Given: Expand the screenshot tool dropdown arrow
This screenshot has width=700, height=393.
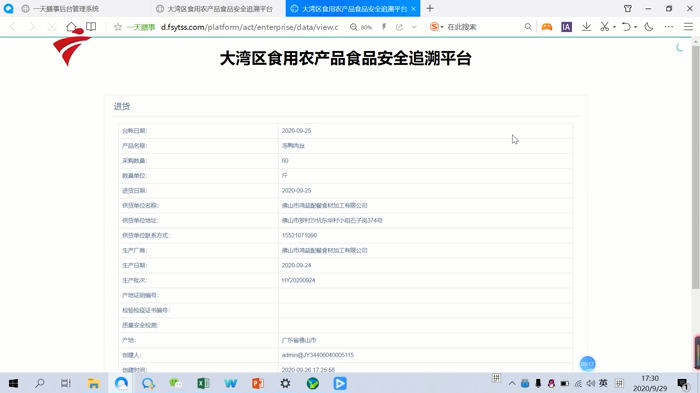Looking at the screenshot, I should [x=615, y=27].
